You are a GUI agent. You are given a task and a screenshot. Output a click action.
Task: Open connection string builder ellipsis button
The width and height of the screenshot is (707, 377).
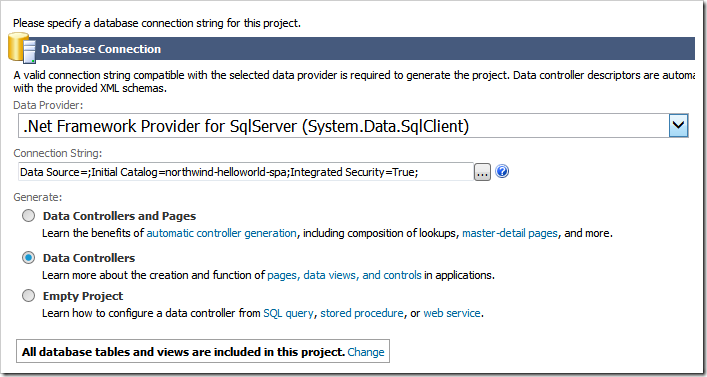tap(482, 172)
